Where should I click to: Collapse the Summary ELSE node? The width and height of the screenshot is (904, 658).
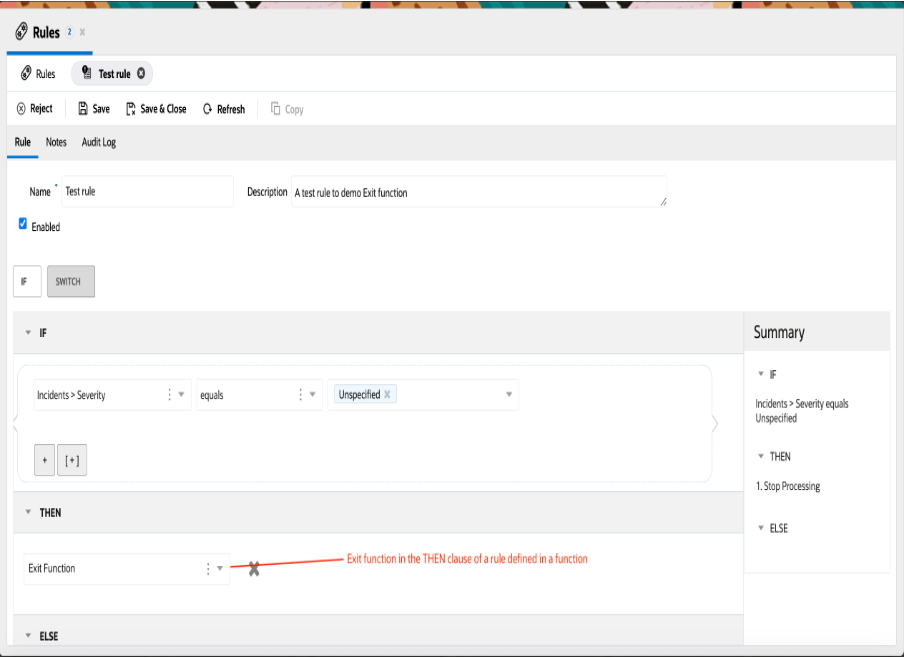click(x=760, y=528)
